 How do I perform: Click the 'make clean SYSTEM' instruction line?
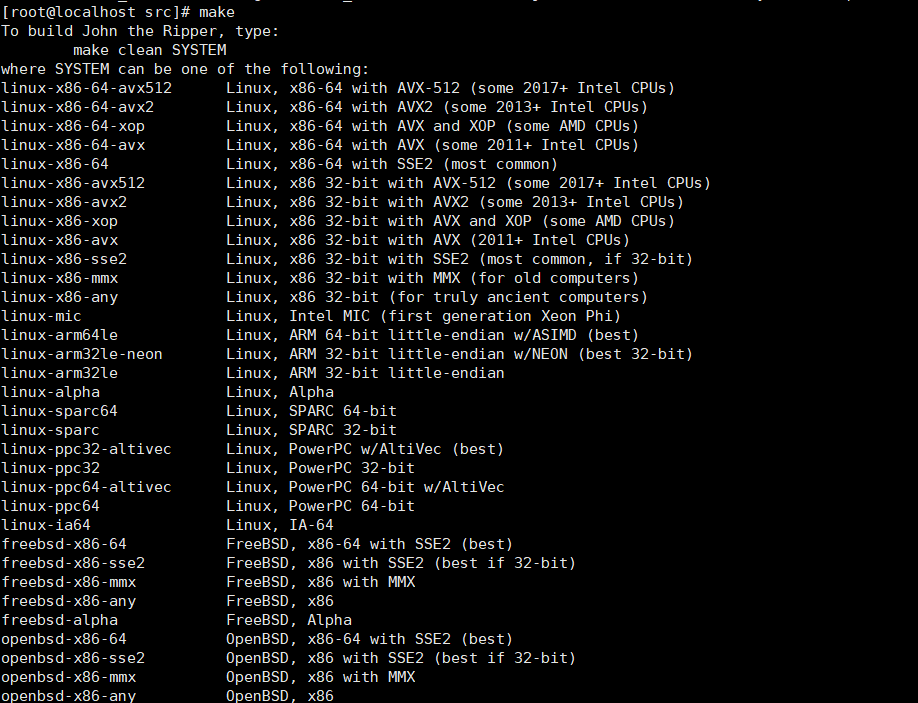click(150, 50)
